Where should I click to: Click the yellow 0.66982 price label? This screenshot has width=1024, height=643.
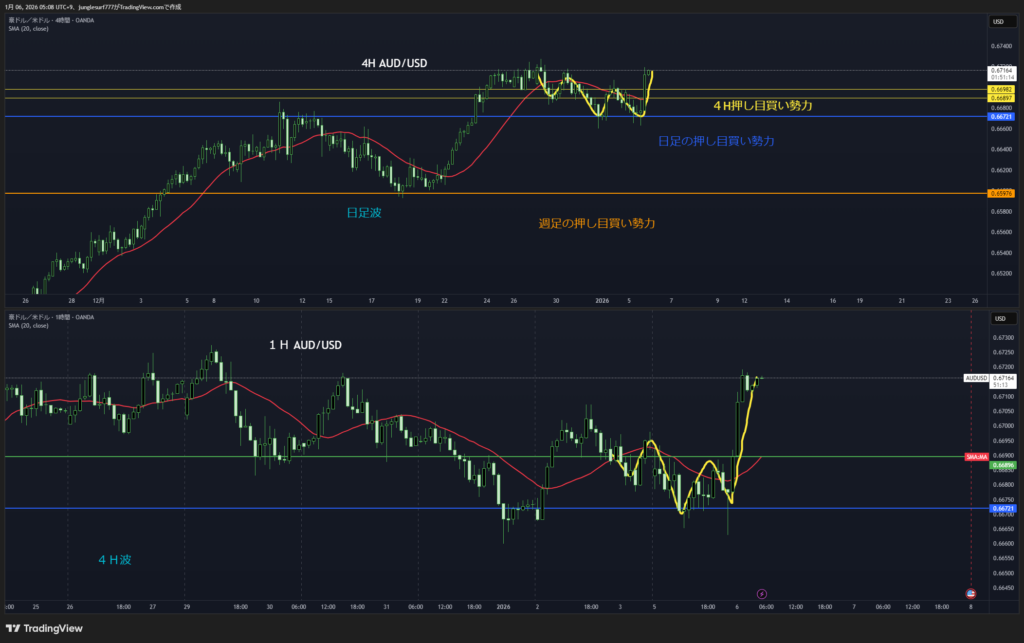(x=1002, y=89)
